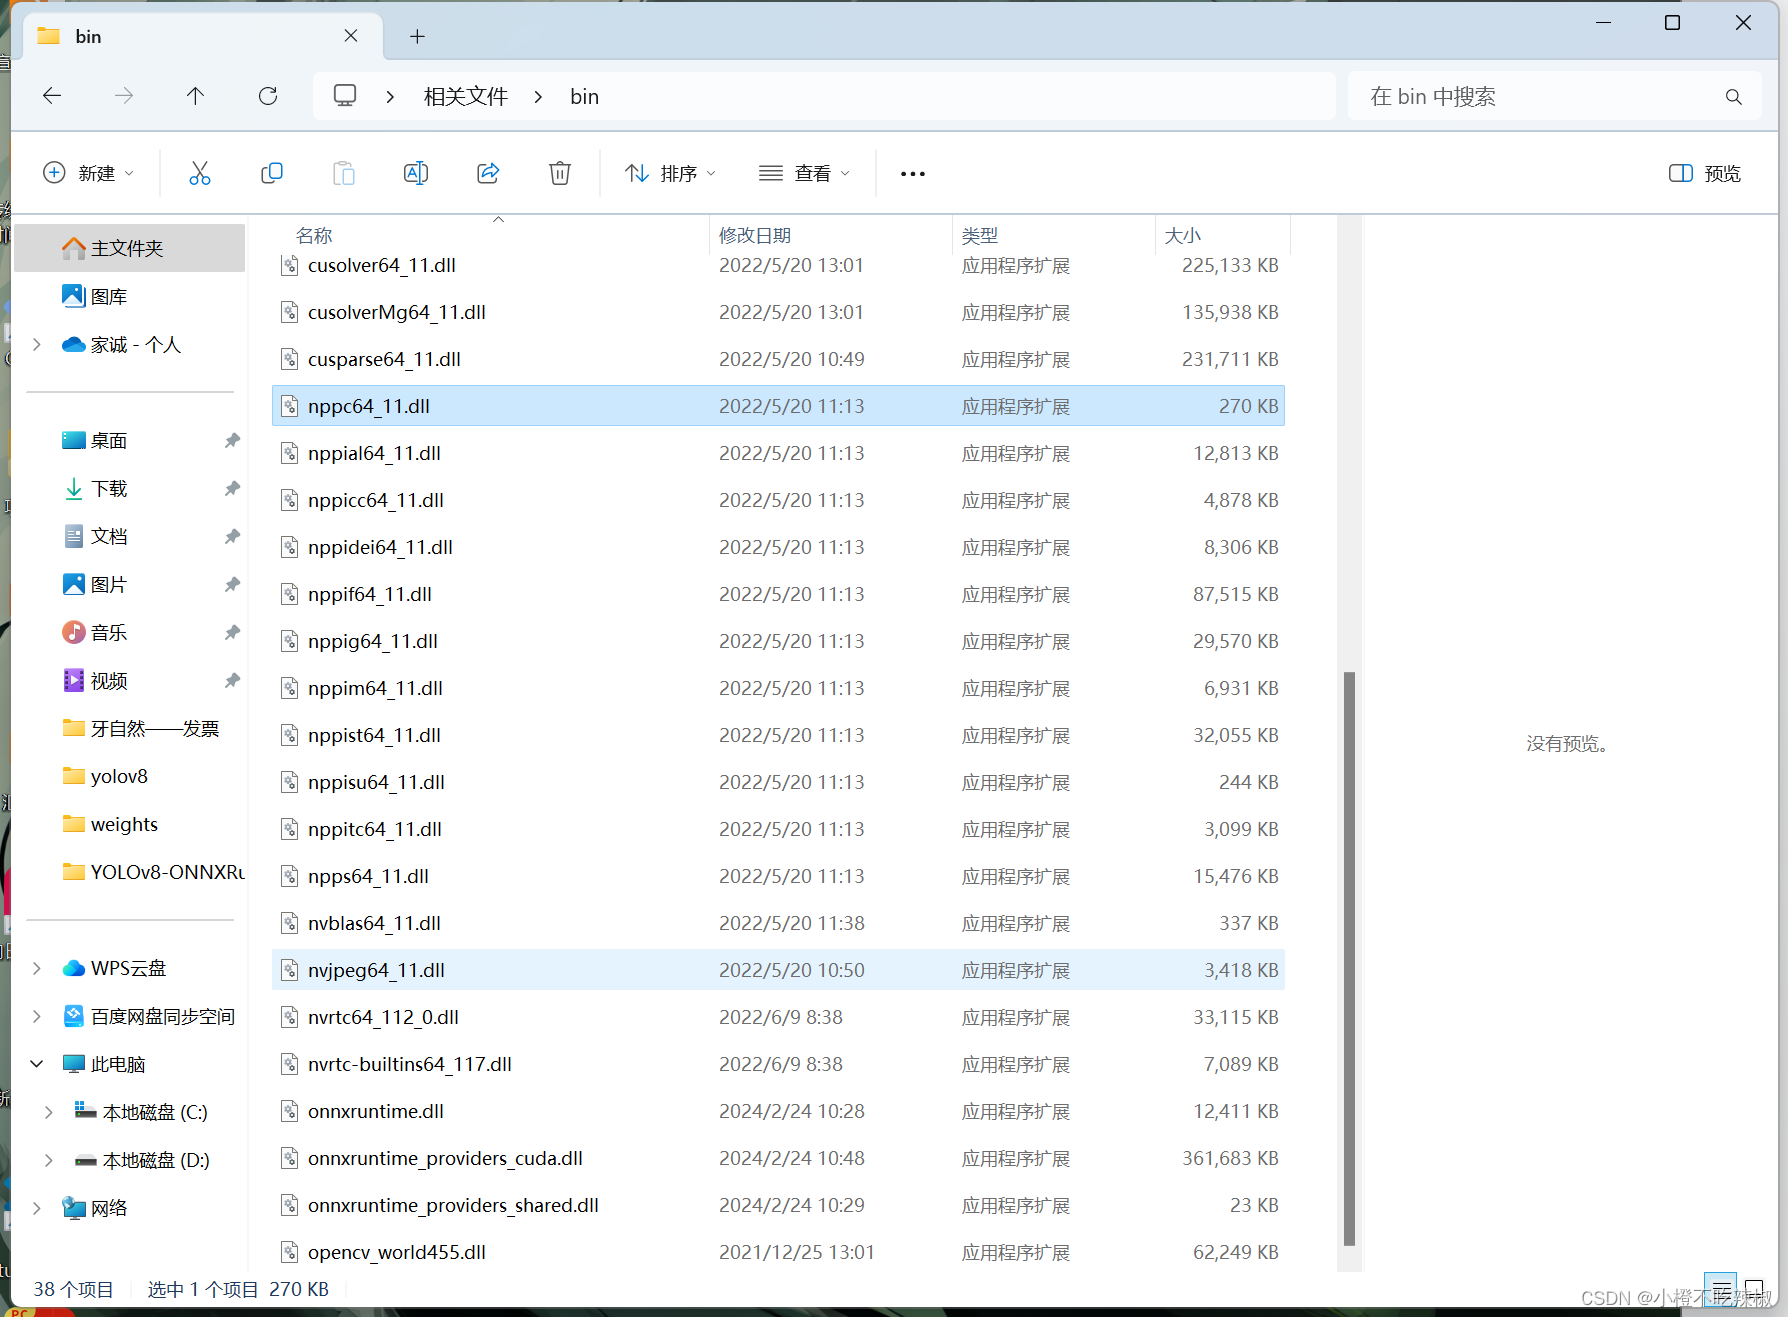Go up one directory level
1788x1317 pixels.
click(x=195, y=96)
